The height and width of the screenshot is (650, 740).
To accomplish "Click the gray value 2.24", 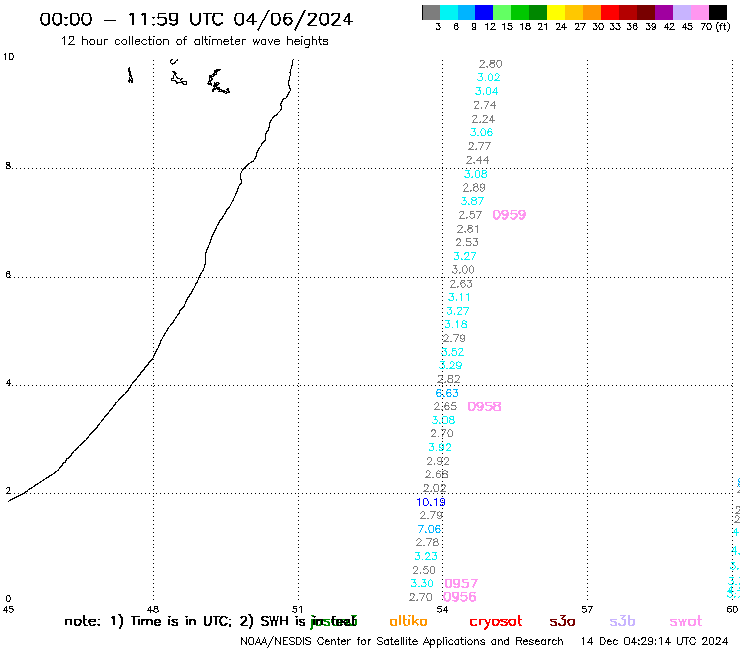I will tap(483, 119).
